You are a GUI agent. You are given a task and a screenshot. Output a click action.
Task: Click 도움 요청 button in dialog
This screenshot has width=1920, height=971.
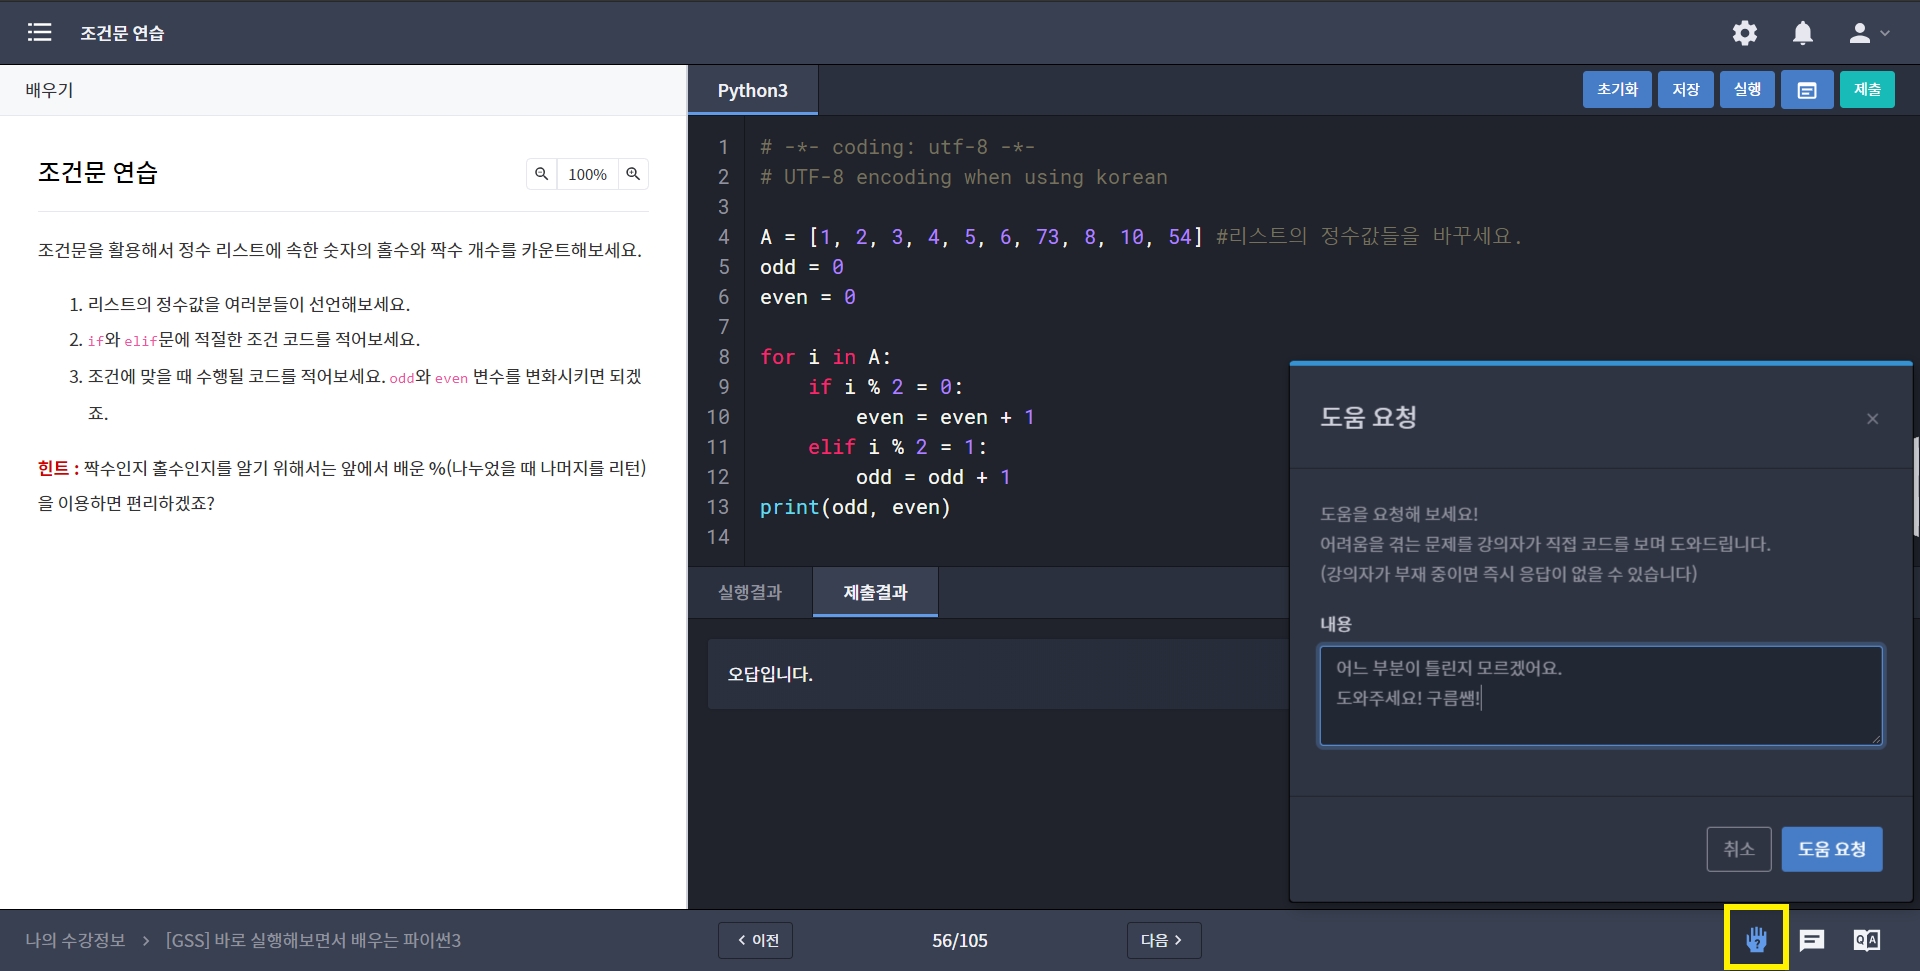point(1831,849)
